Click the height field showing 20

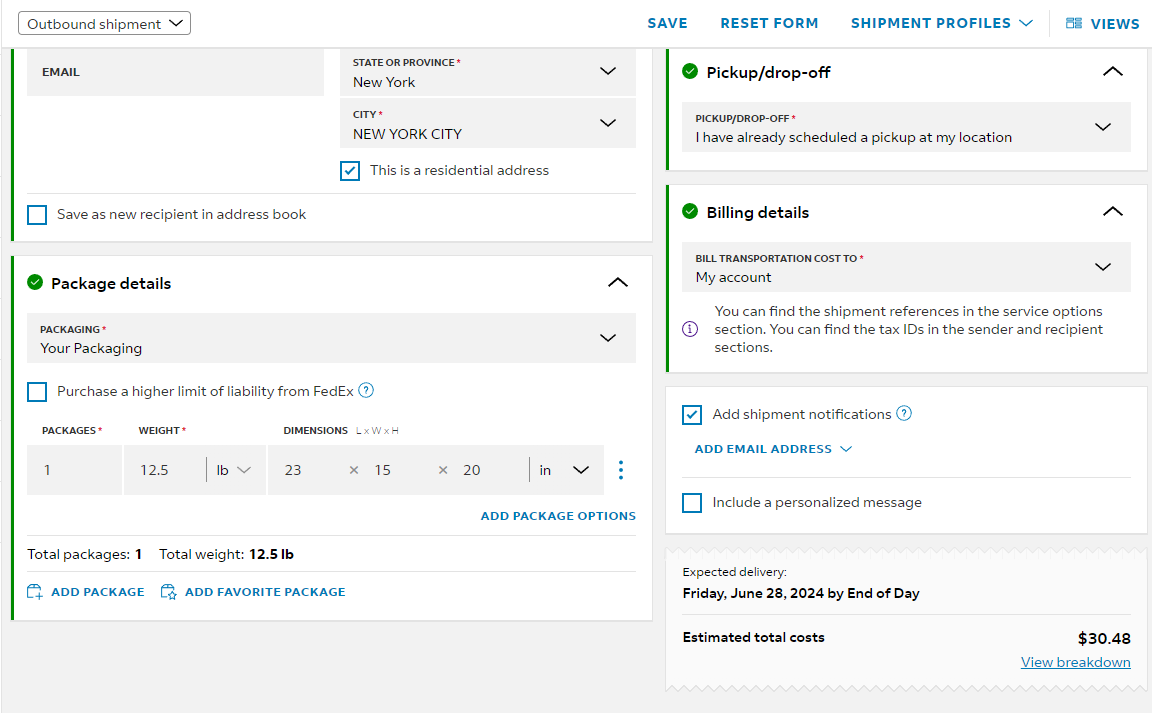tap(489, 470)
